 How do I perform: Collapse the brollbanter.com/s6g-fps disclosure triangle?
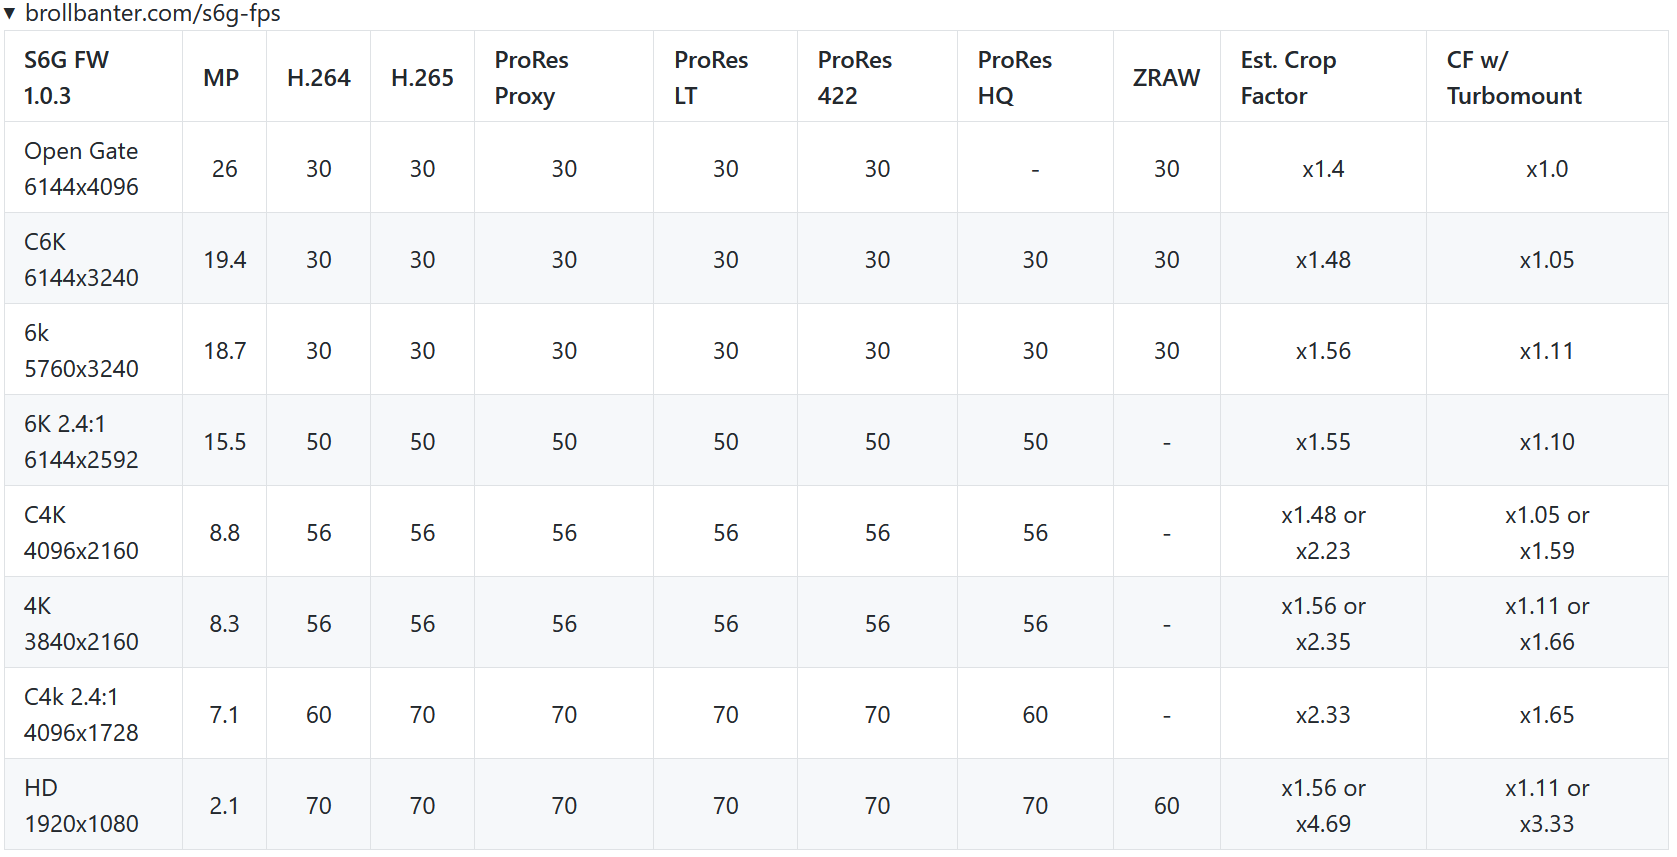(x=9, y=14)
